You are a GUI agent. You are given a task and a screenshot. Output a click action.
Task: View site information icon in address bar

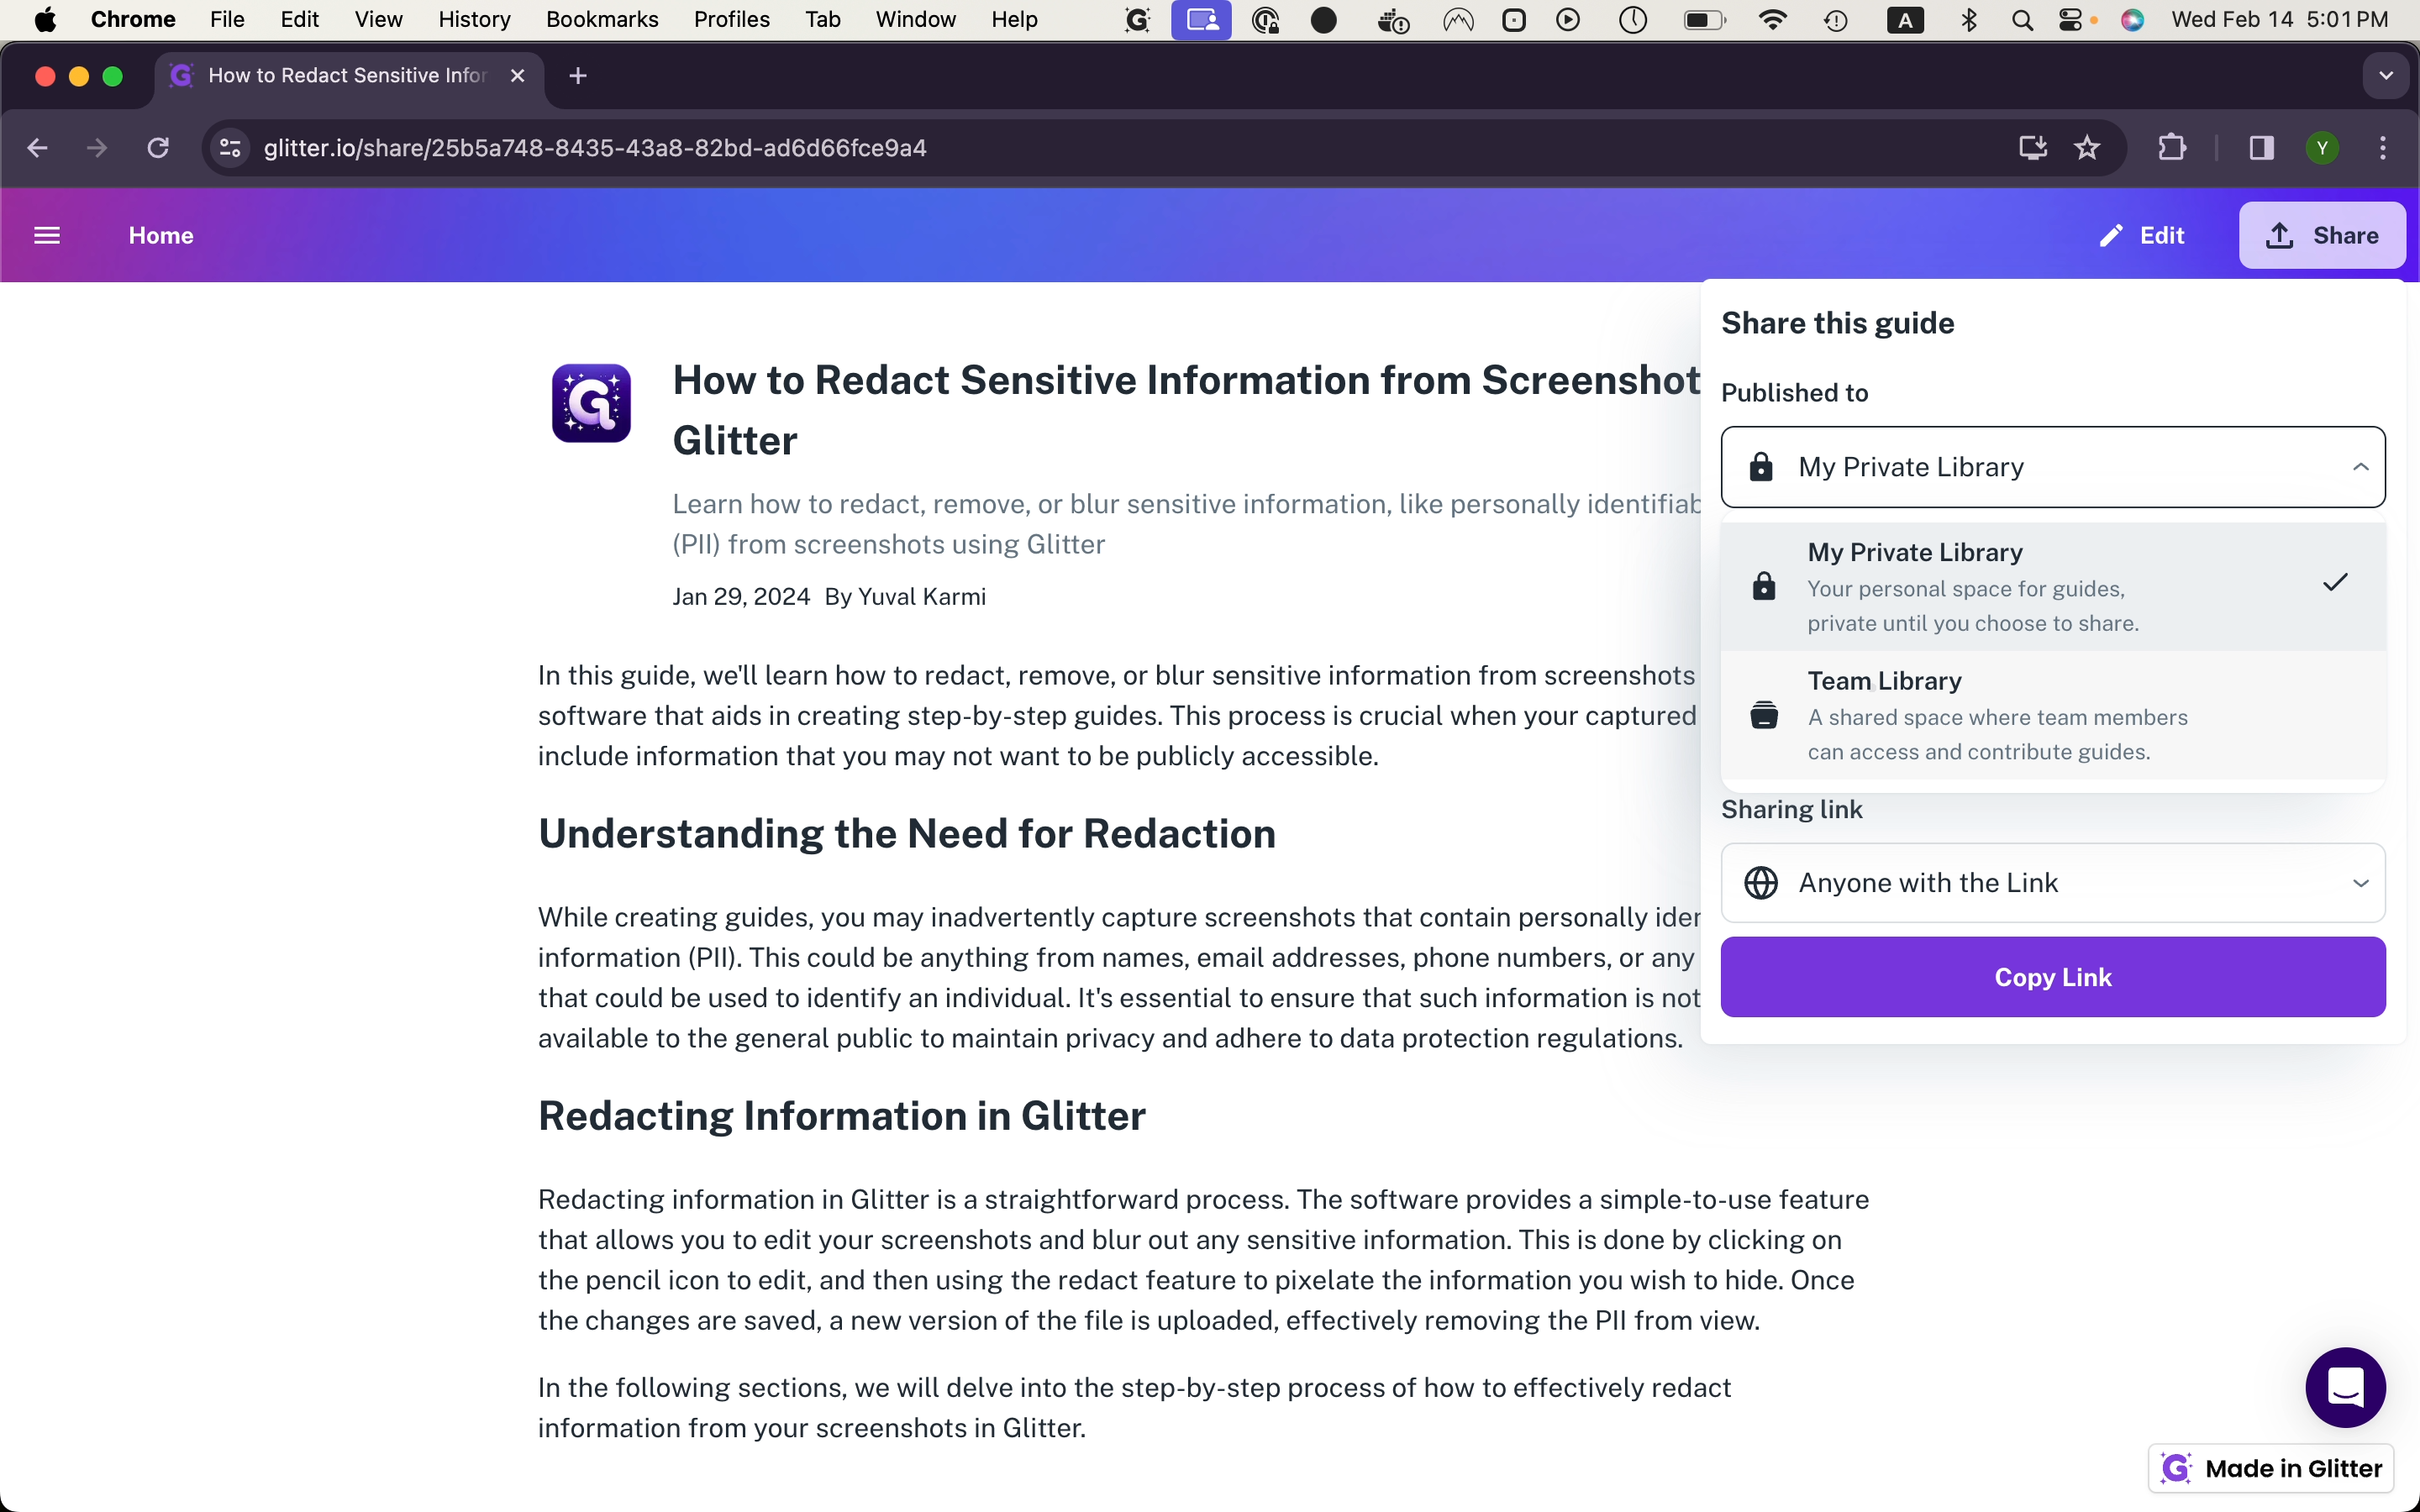[231, 148]
